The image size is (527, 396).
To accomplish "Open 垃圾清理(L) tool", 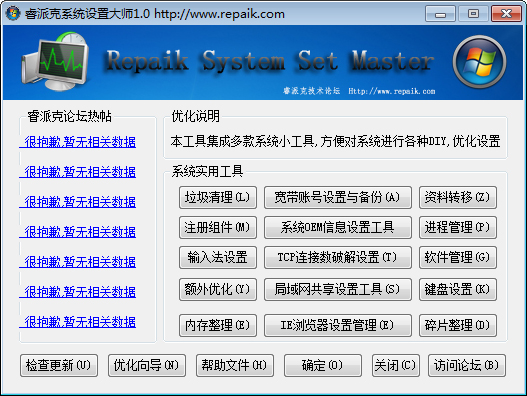I will coord(218,197).
